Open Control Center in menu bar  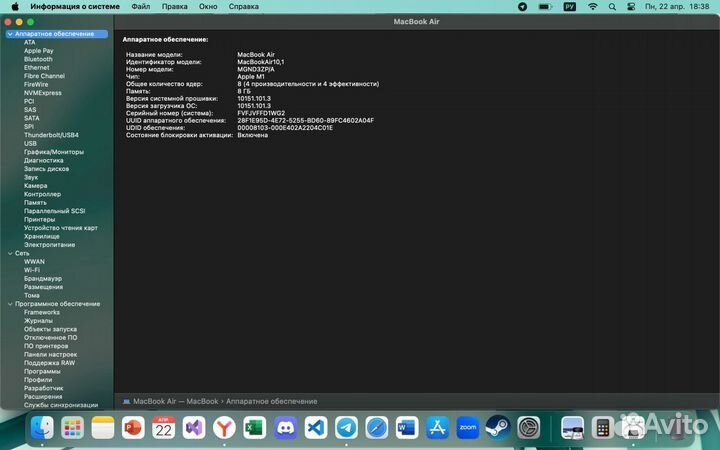[631, 7]
